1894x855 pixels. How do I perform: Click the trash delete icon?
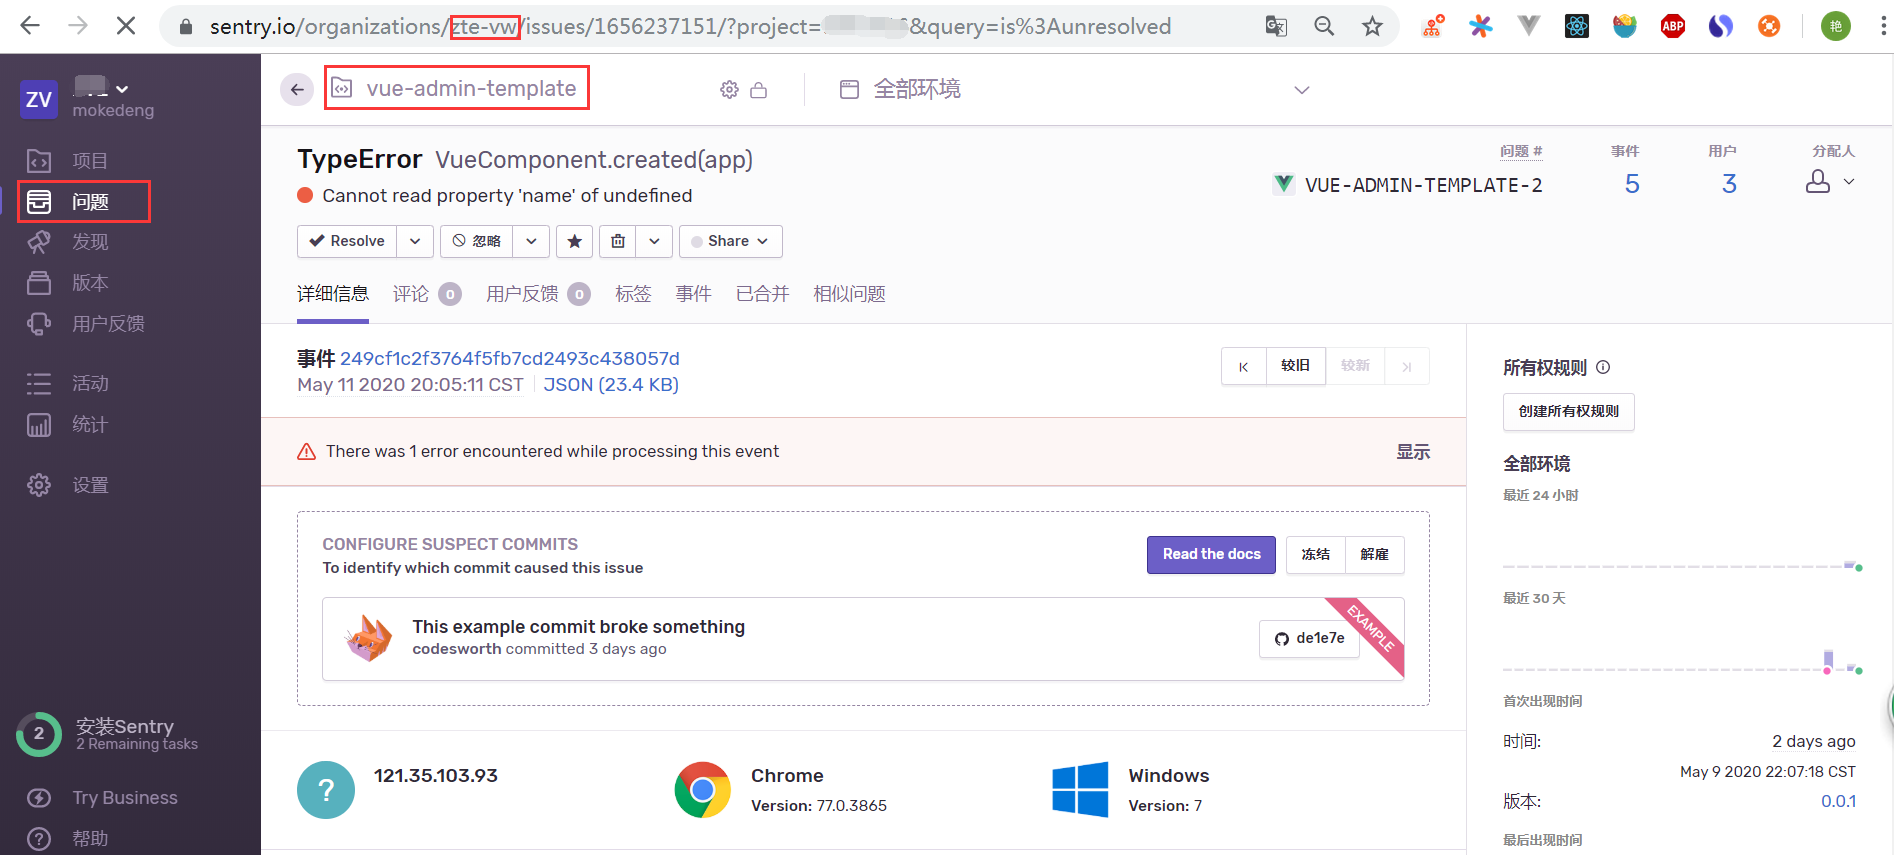[618, 241]
